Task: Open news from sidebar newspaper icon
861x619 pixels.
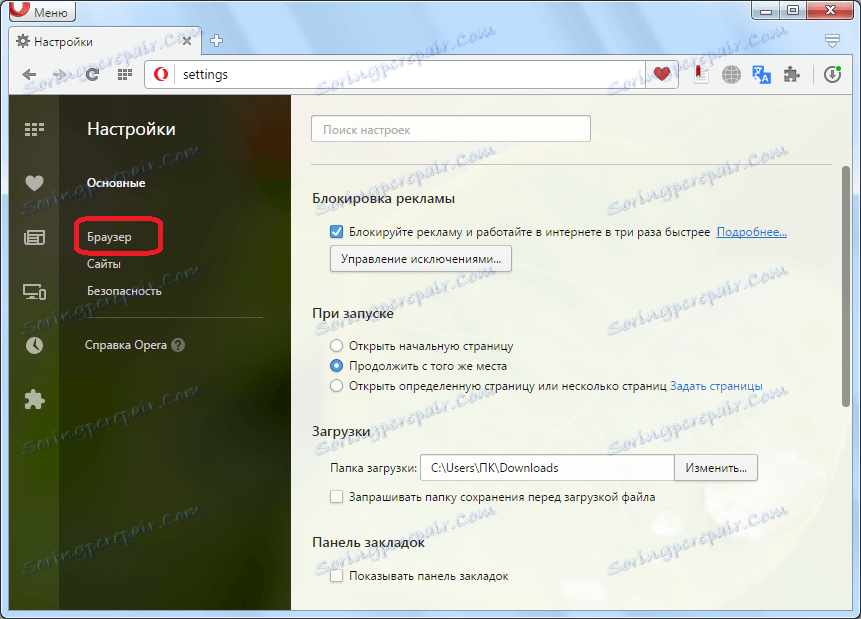Action: click(34, 237)
